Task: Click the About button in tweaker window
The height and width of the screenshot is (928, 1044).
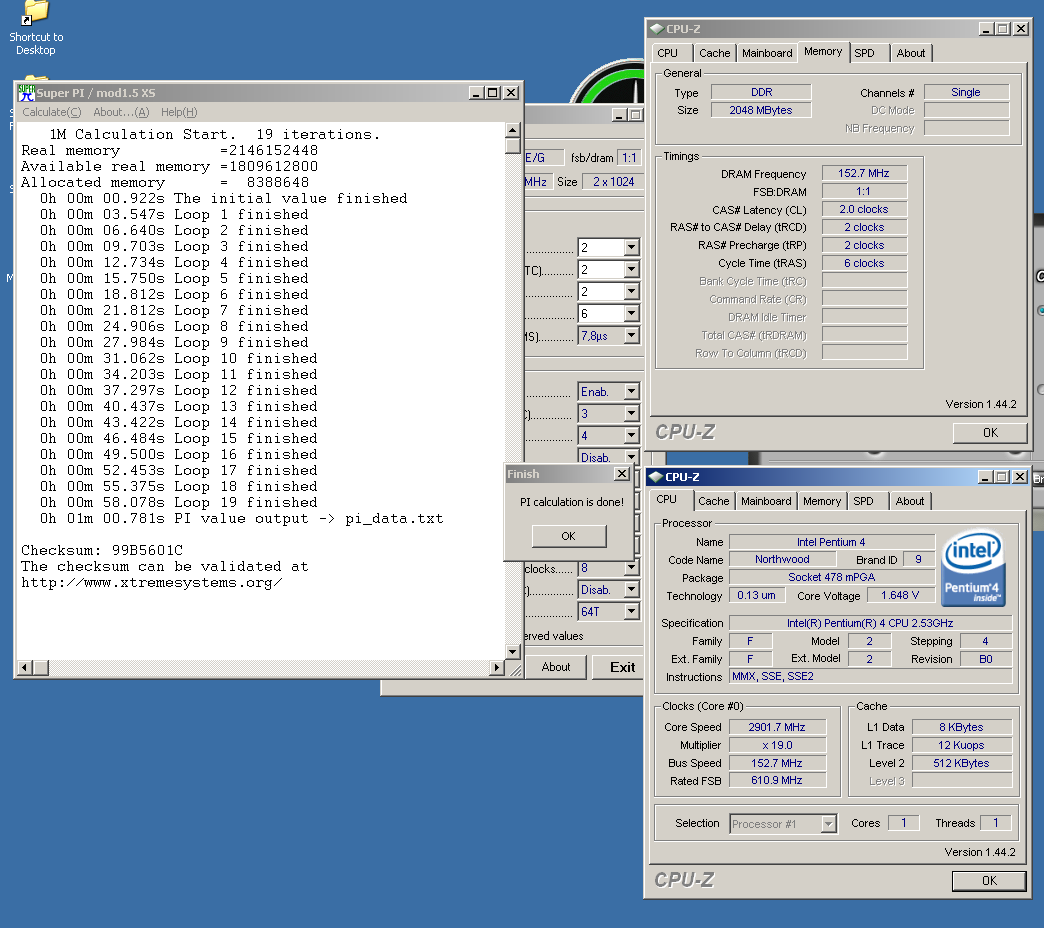Action: [x=556, y=667]
